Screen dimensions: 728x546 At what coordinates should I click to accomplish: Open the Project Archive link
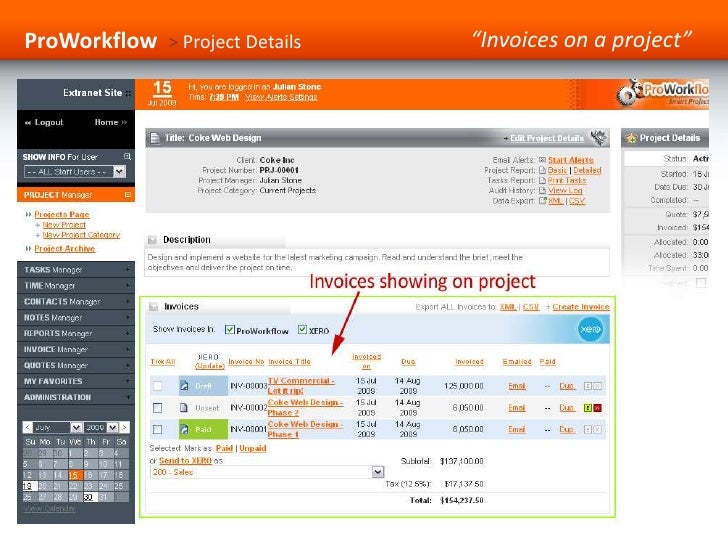click(65, 249)
